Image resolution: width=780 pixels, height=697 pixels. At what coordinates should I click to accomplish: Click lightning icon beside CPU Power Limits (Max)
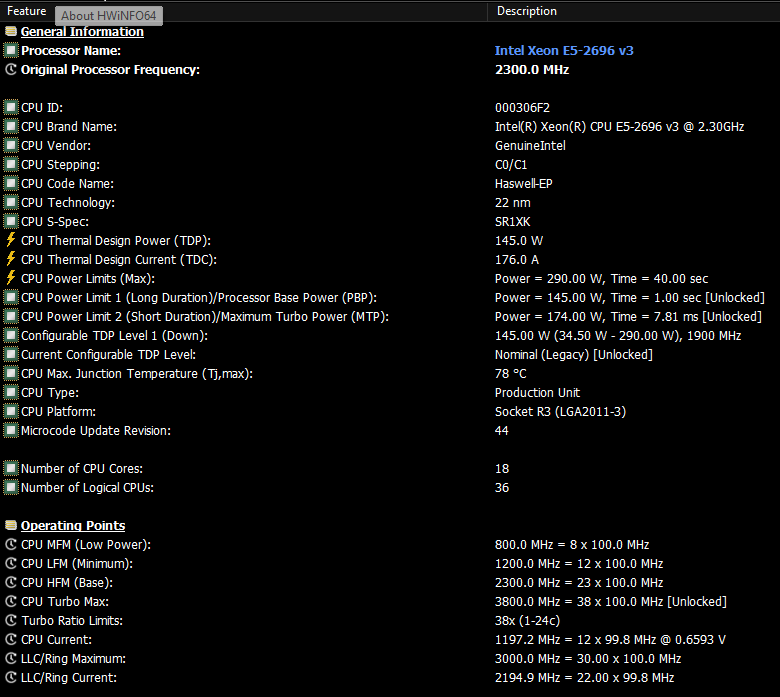pyautogui.click(x=11, y=279)
